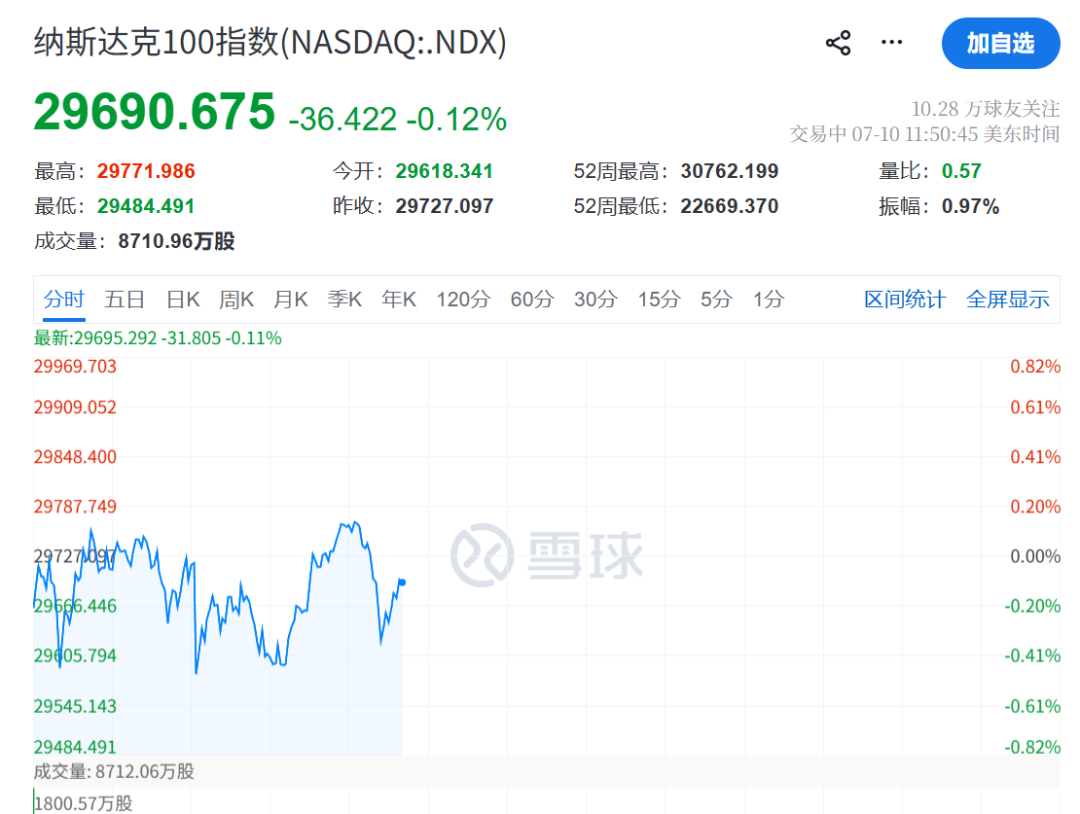This screenshot has width=1080, height=814.
Task: Click the 29848.400 y-axis label
Action: tap(75, 457)
